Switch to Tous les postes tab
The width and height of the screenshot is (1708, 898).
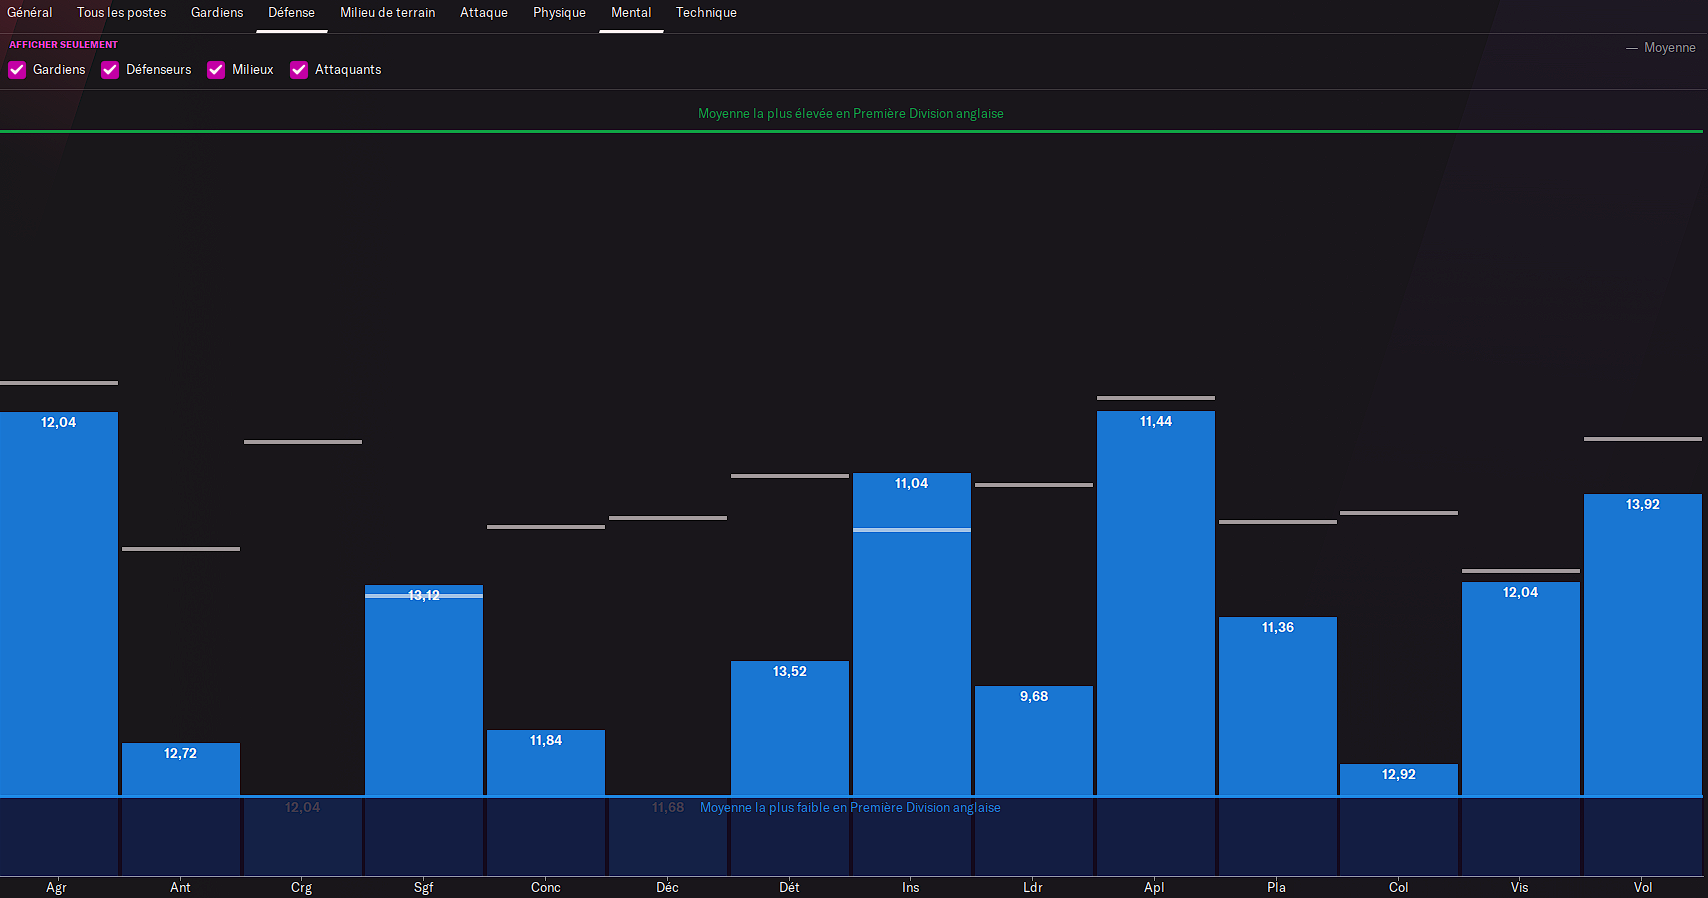(121, 13)
